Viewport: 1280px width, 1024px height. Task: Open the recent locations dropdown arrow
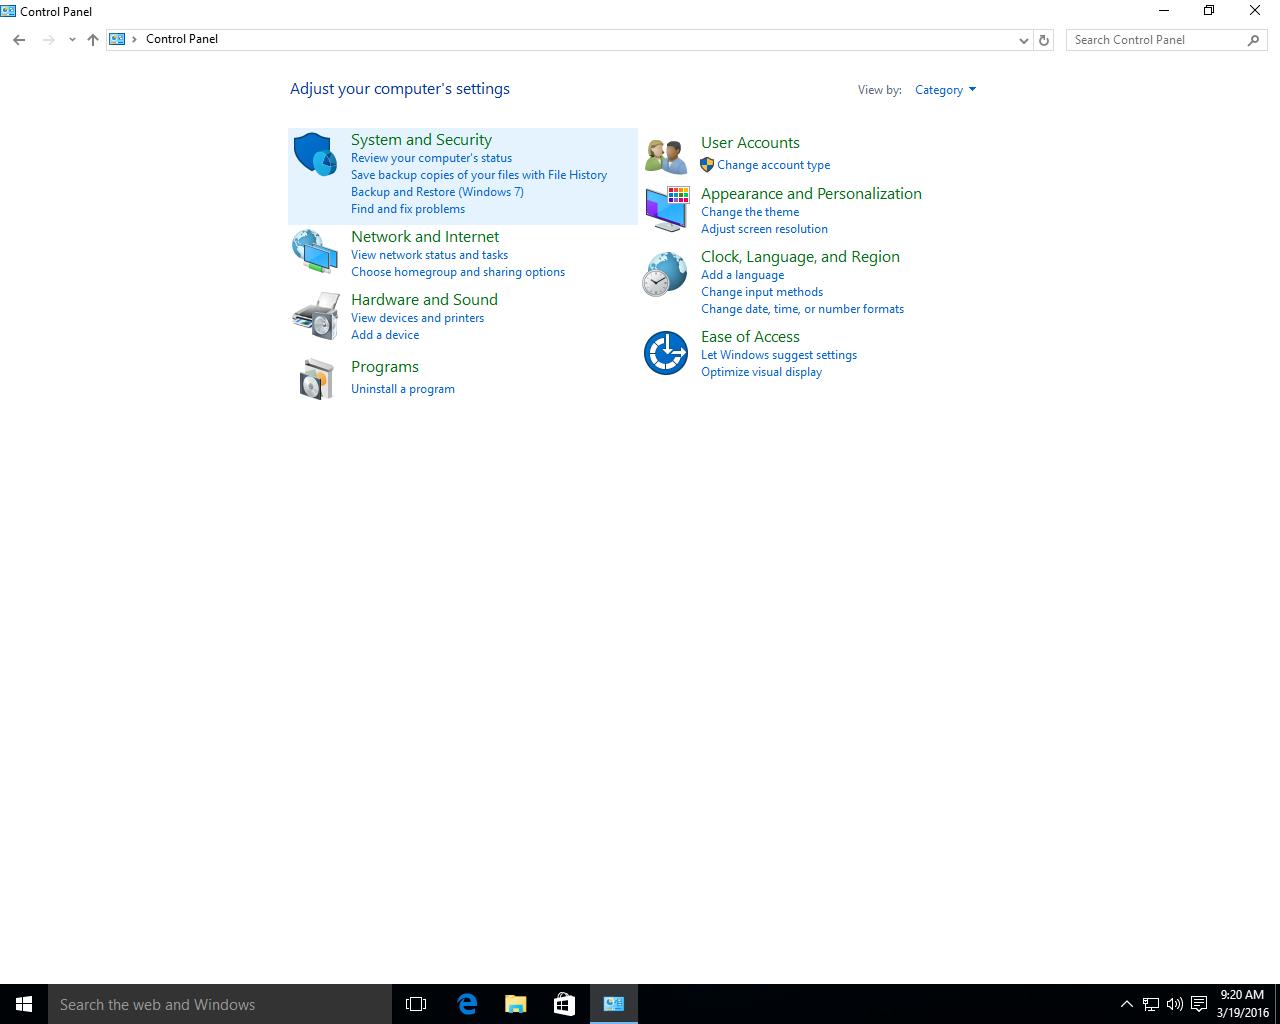(72, 40)
